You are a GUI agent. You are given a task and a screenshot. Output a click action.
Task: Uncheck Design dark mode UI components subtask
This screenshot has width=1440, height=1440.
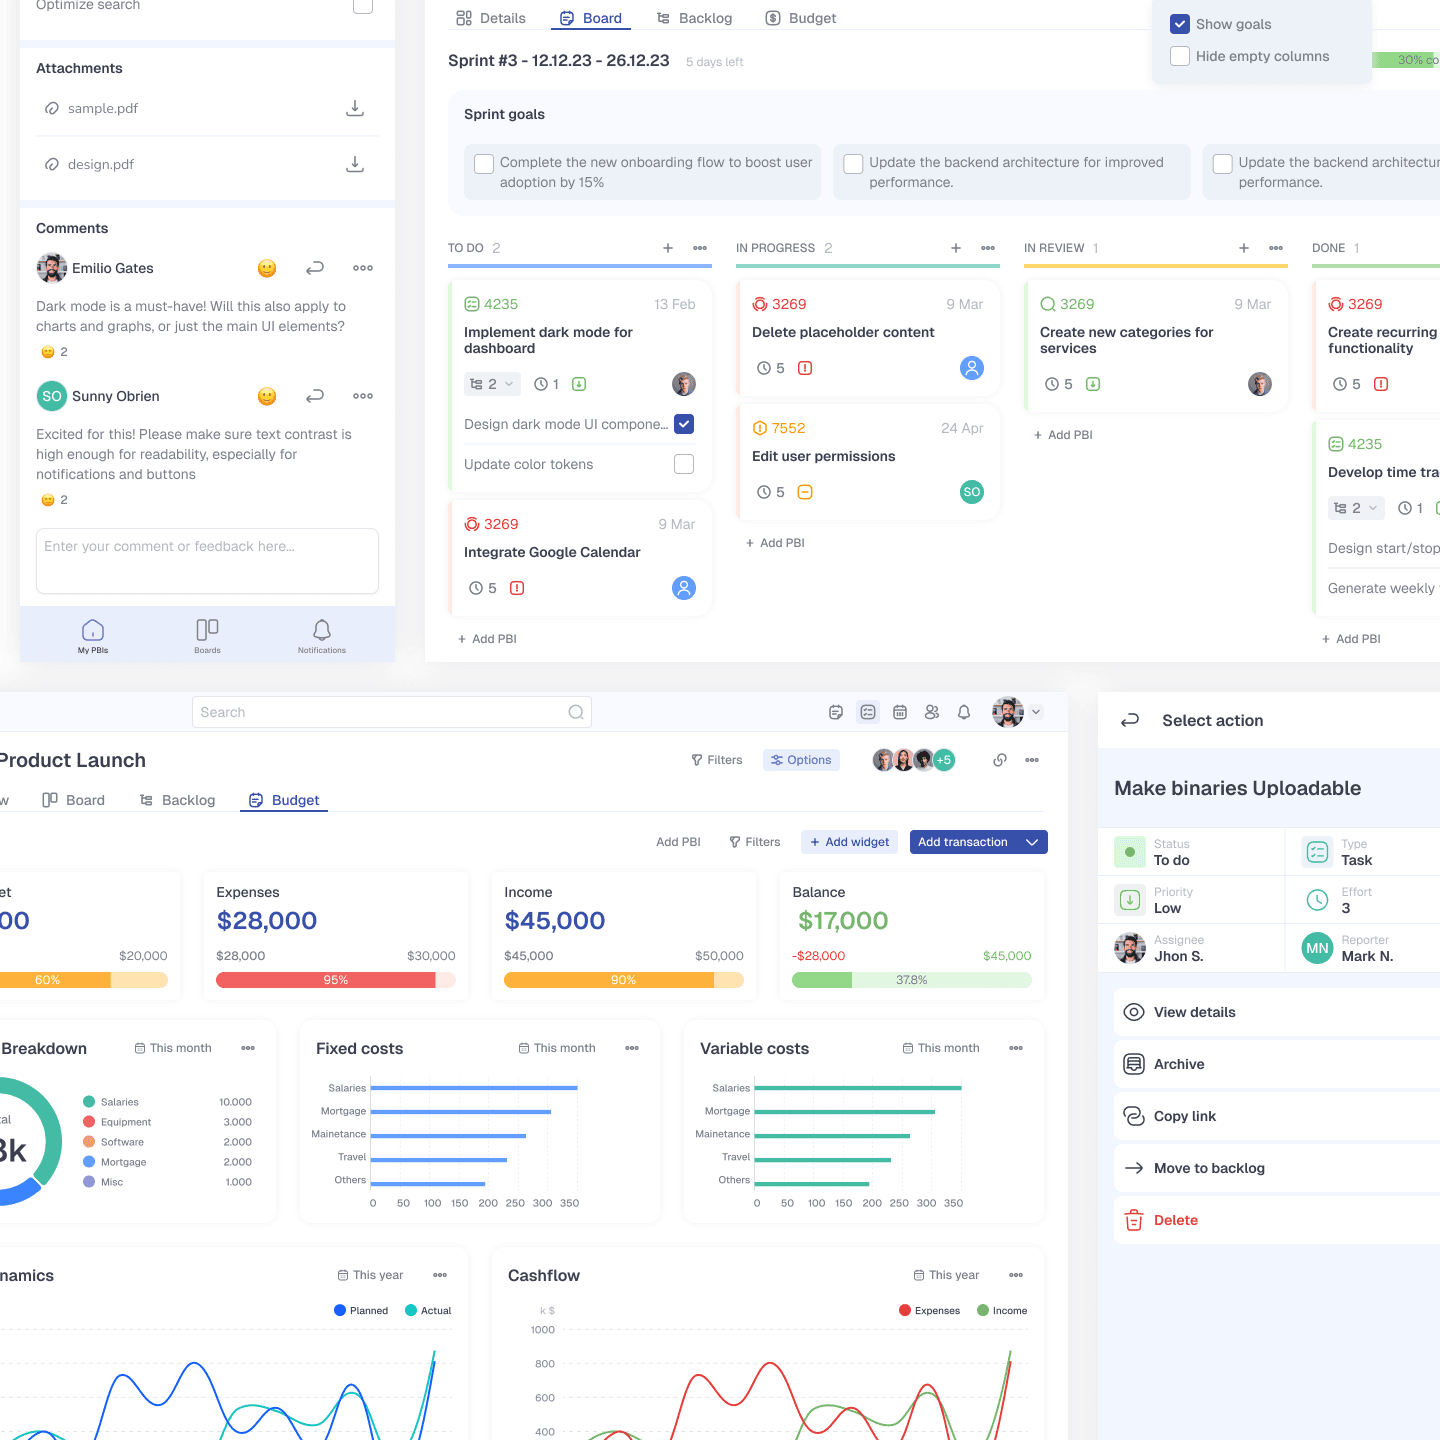click(684, 424)
